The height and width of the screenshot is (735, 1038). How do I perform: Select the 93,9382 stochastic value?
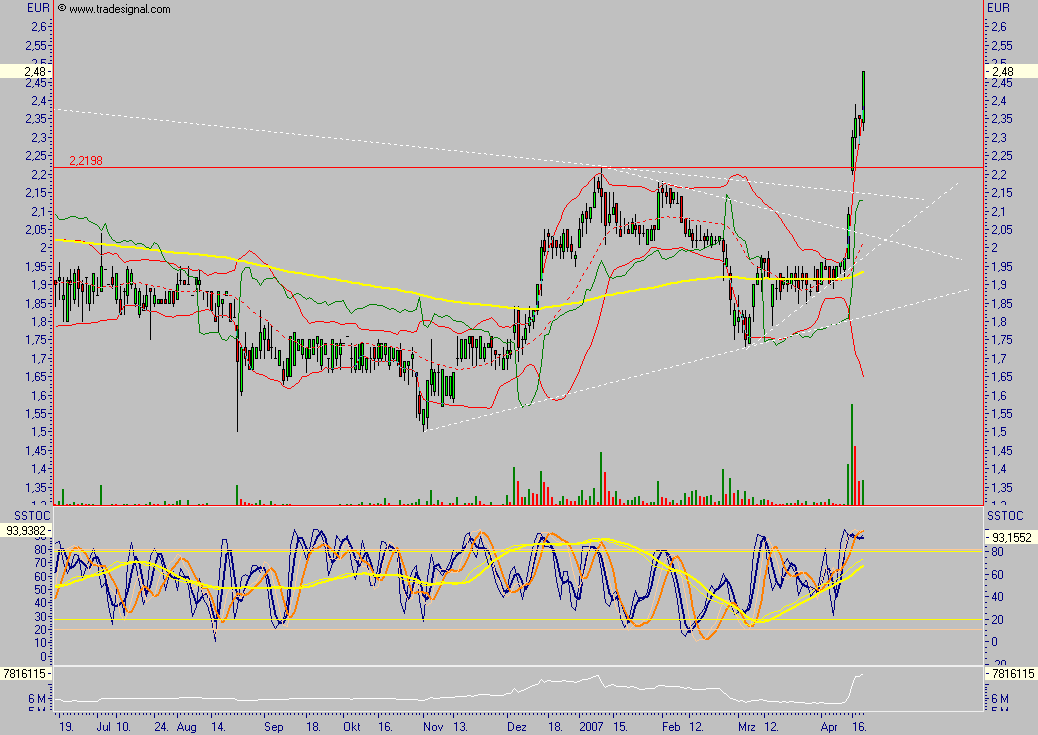tap(26, 530)
